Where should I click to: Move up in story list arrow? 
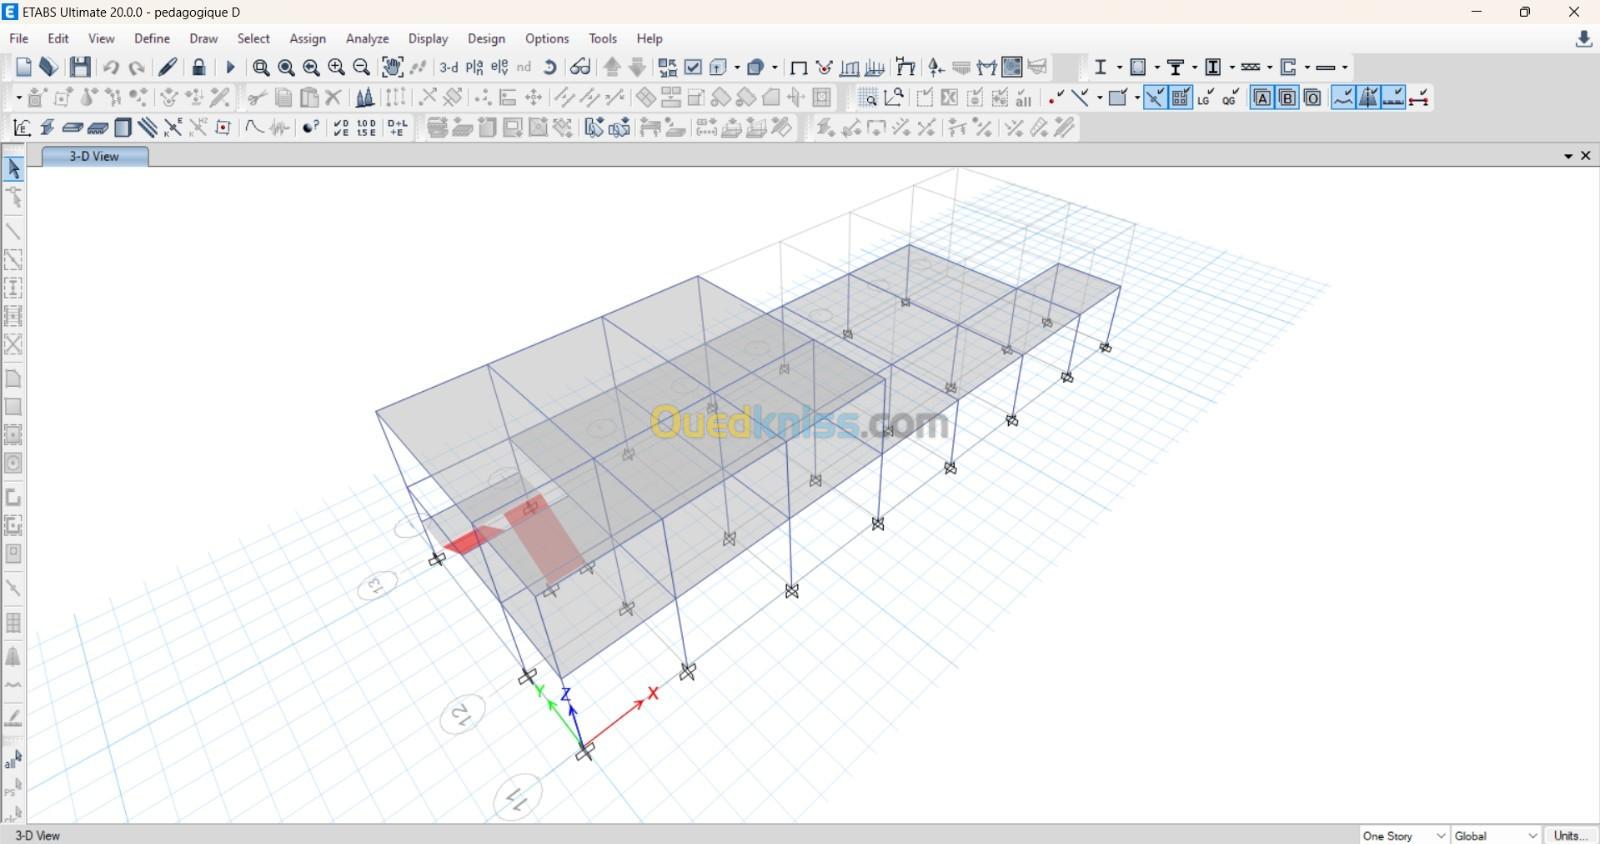612,67
